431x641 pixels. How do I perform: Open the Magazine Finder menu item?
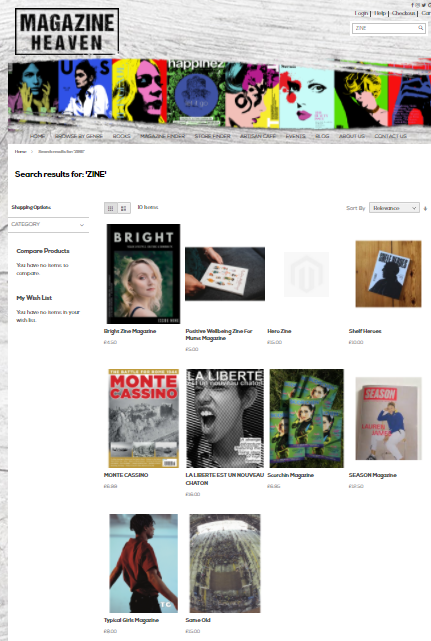[163, 136]
